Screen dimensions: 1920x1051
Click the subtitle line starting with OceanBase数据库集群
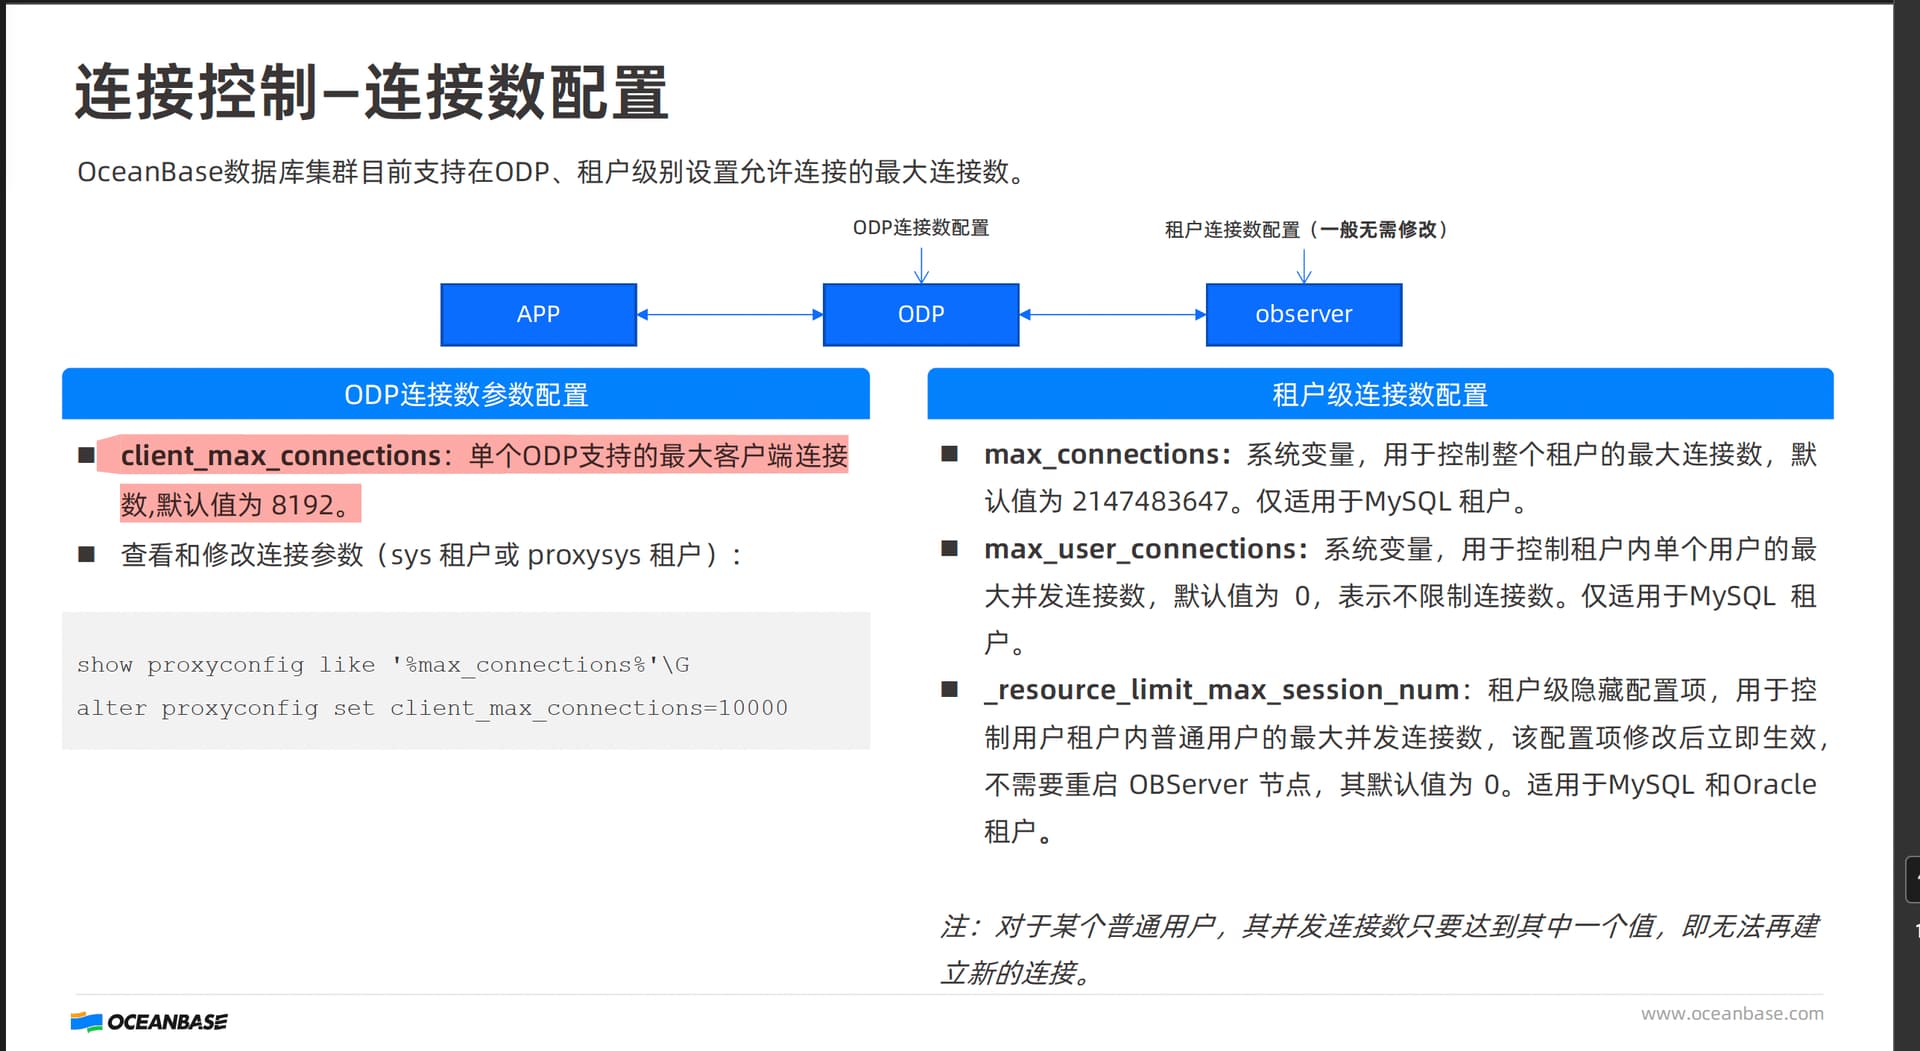(x=552, y=172)
